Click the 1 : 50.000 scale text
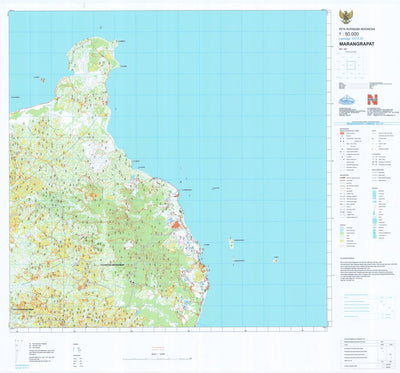 pos(349,34)
